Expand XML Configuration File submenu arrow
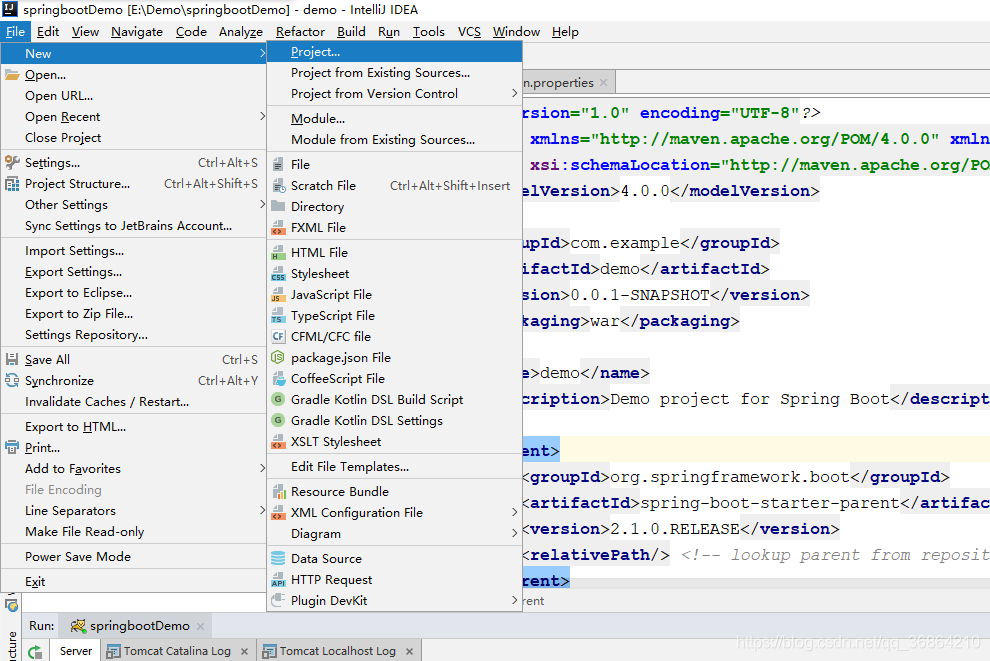Screen dimensions: 990x661 pyautogui.click(x=514, y=512)
